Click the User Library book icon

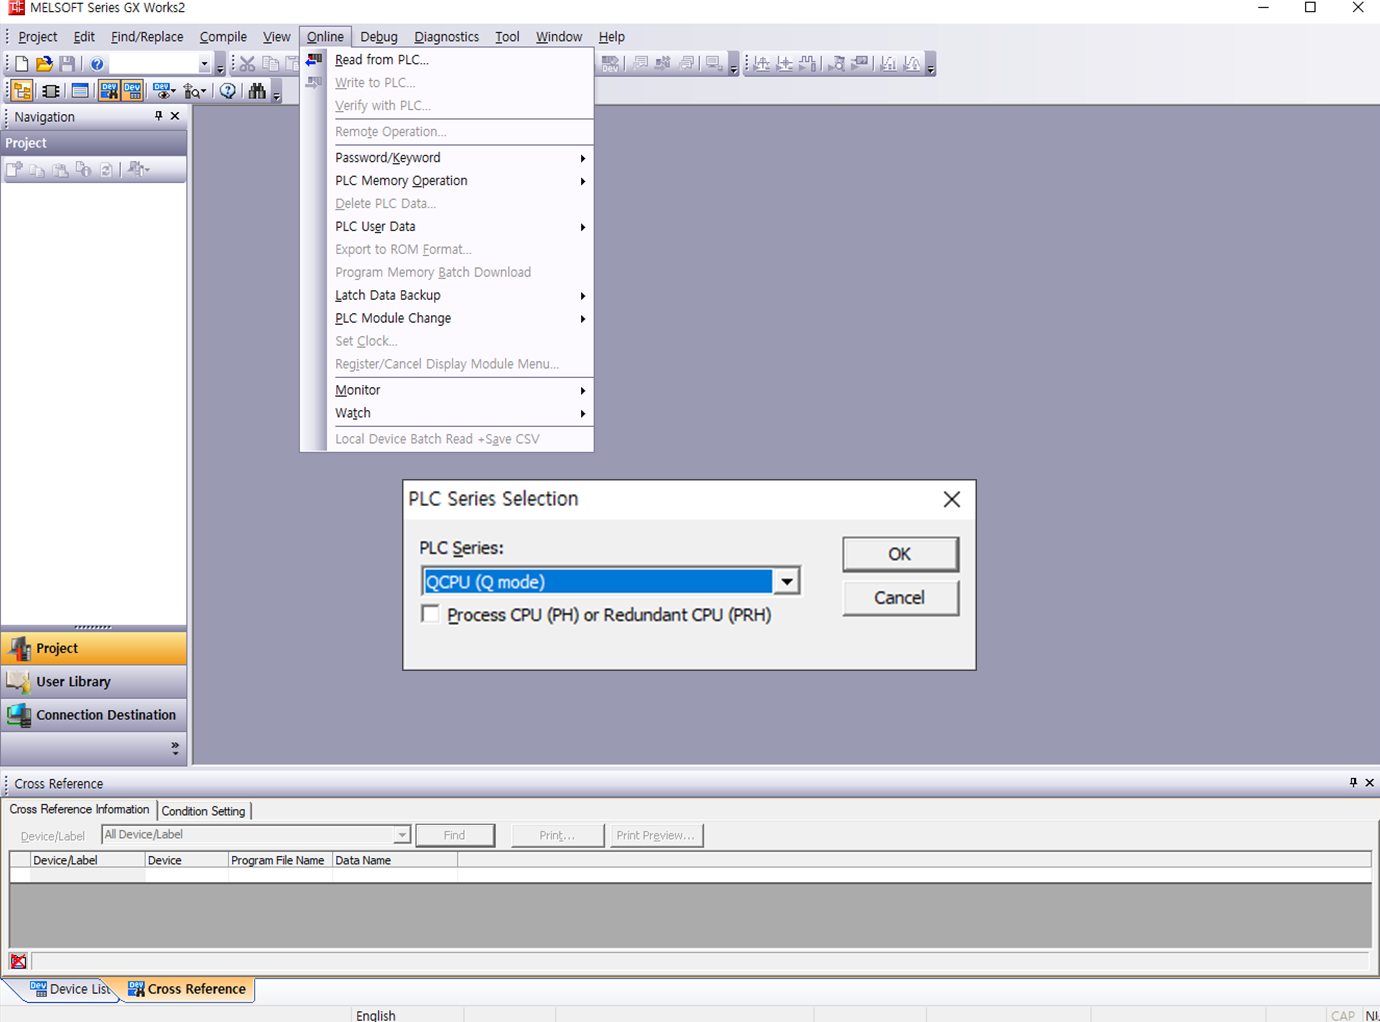click(x=19, y=682)
